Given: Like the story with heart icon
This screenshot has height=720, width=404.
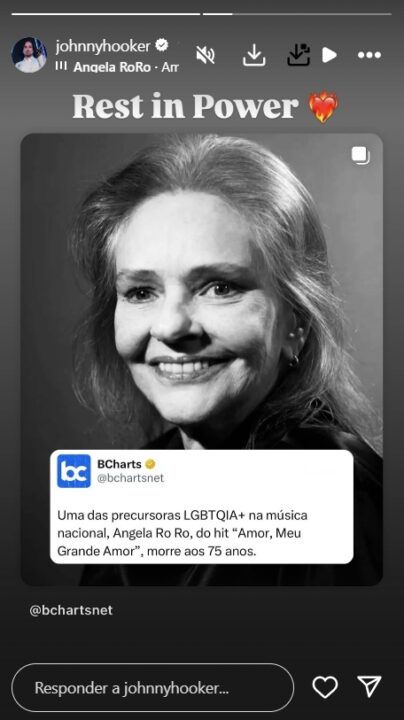Looking at the screenshot, I should tap(325, 687).
